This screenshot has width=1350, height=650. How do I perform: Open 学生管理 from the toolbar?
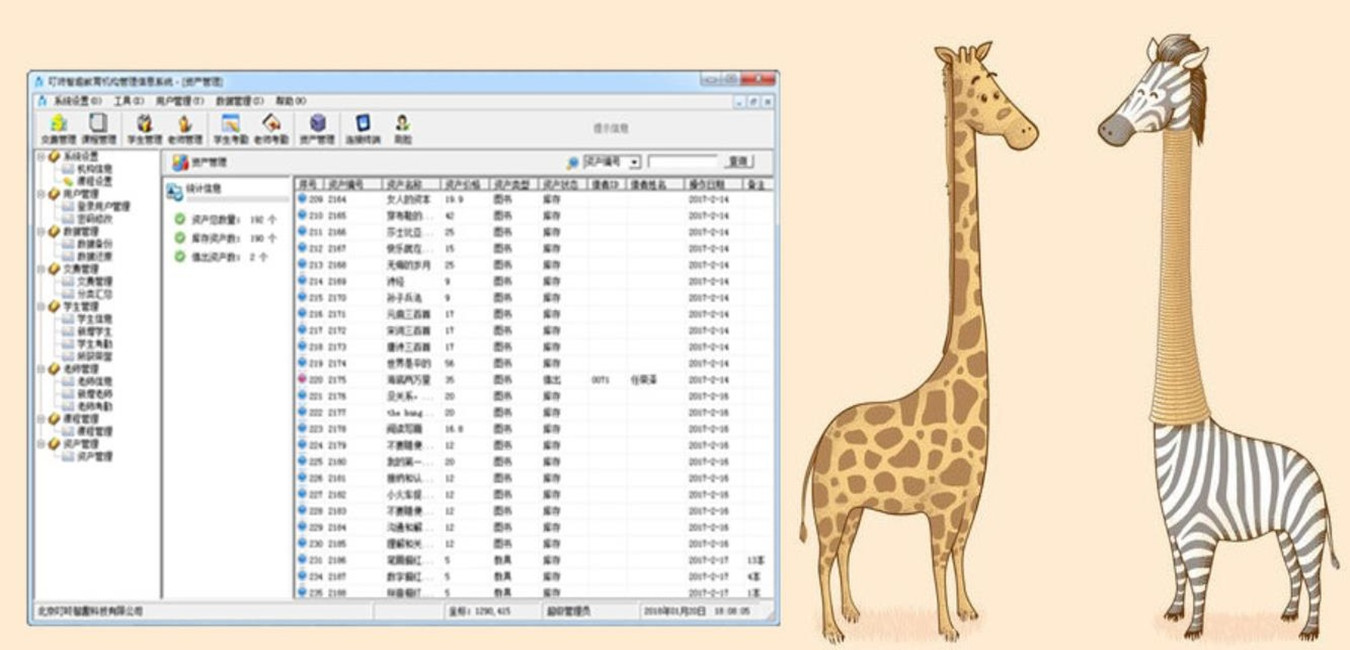[x=144, y=129]
